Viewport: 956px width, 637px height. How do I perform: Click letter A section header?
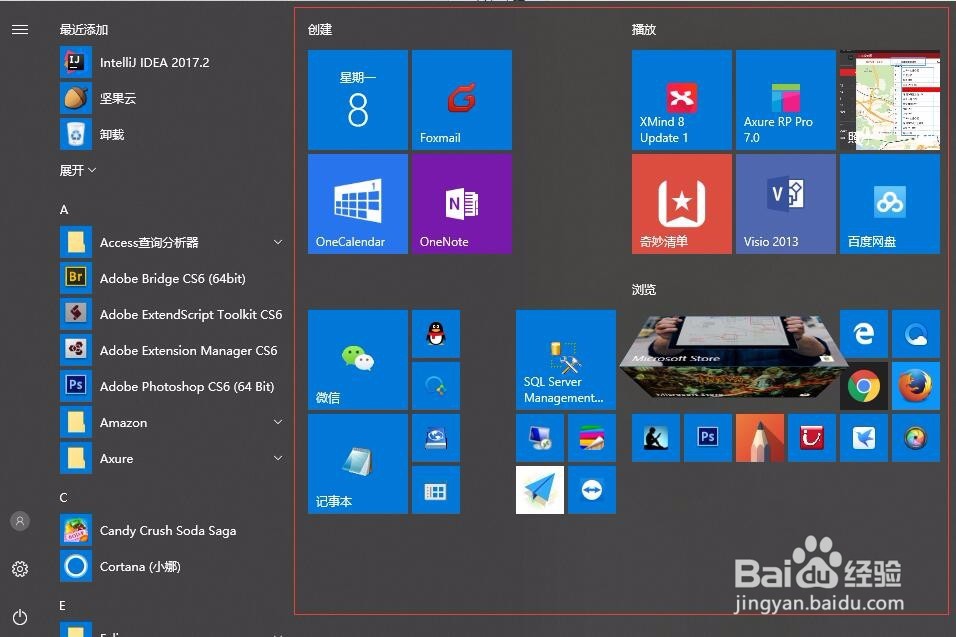point(64,210)
